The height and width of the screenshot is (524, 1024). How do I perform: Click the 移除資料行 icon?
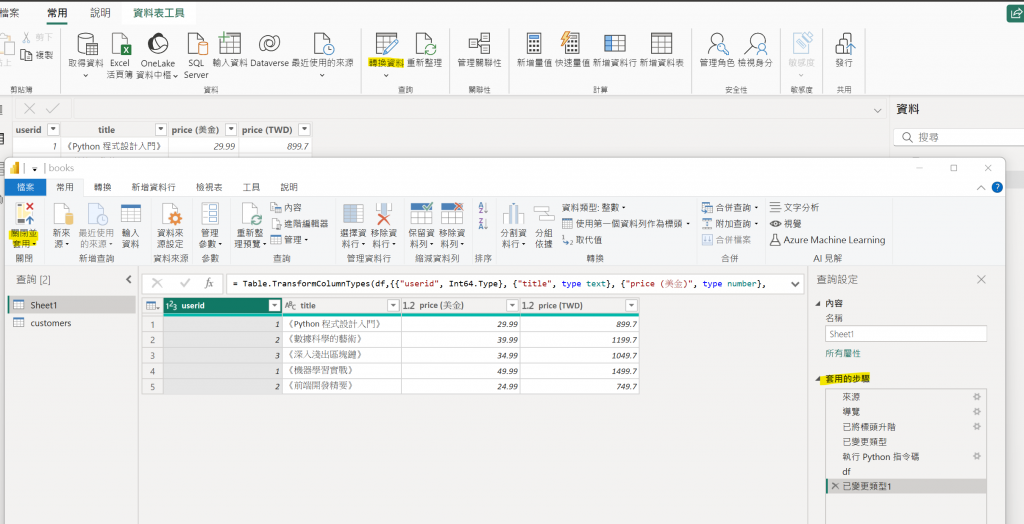click(383, 214)
